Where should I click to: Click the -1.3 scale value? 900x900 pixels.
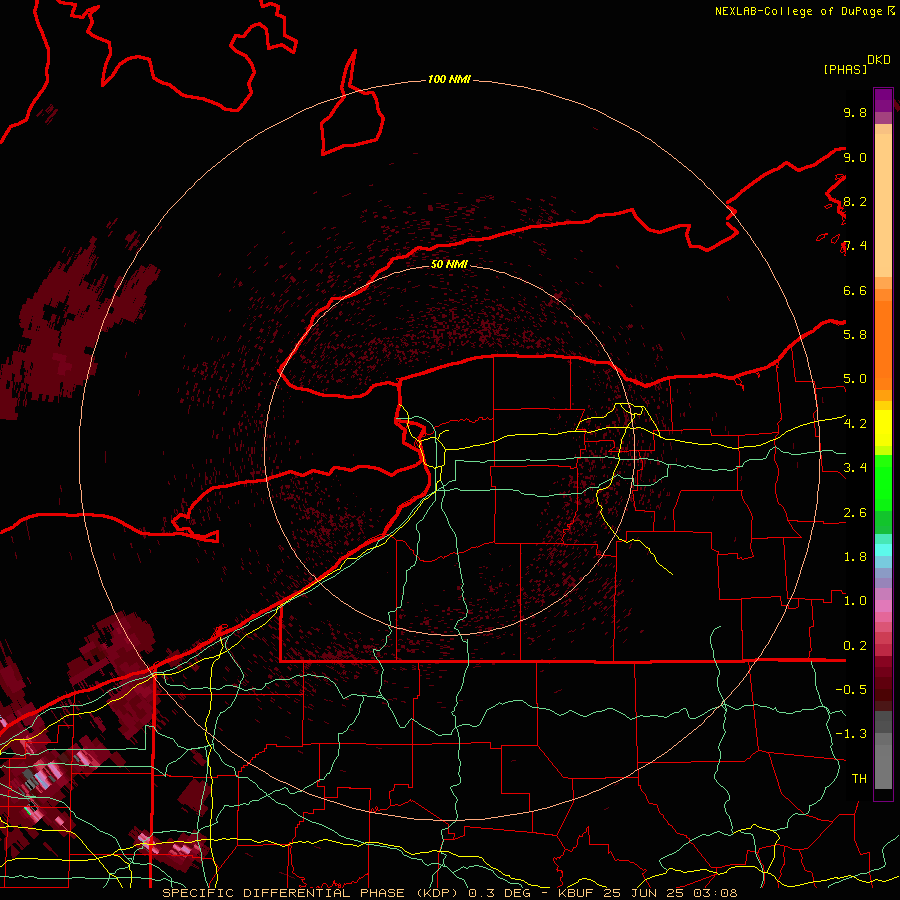click(851, 734)
